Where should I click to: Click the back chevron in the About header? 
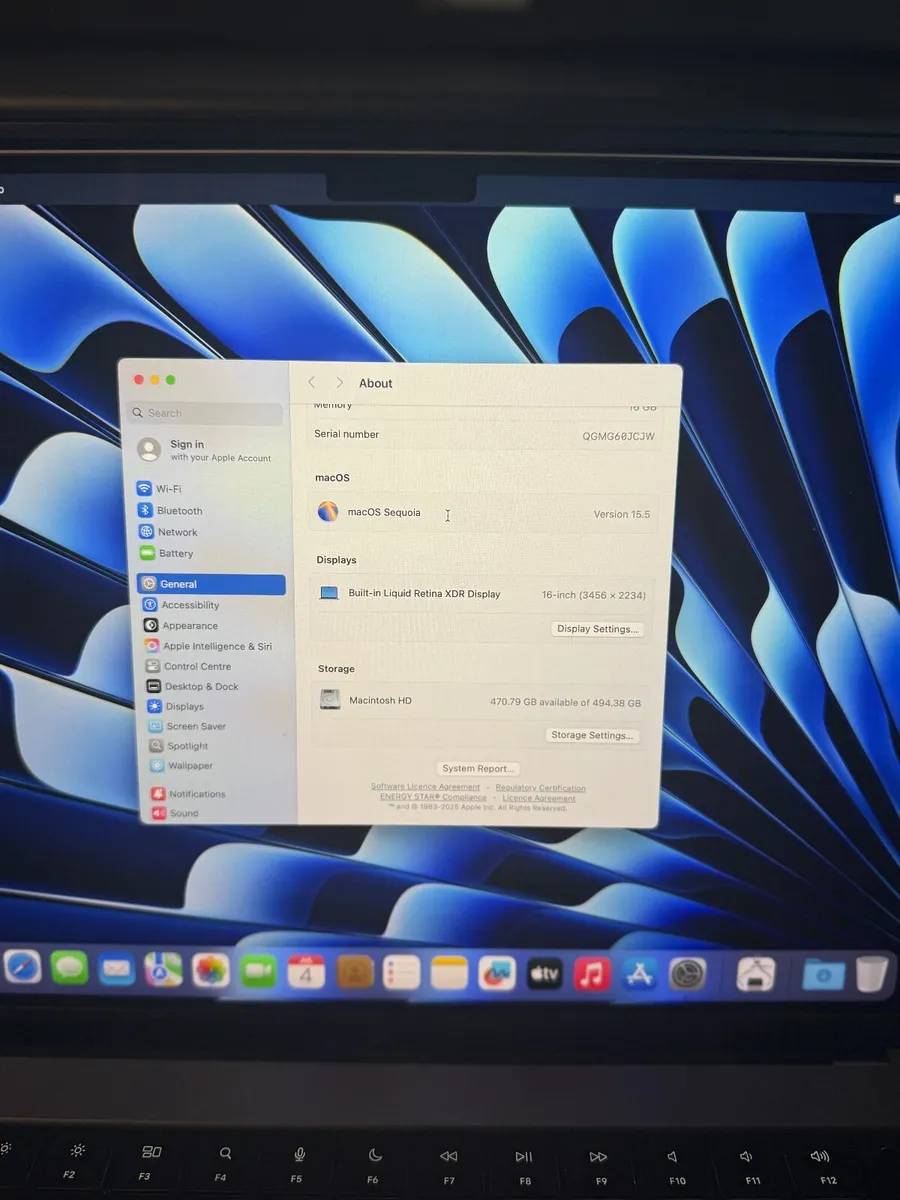(311, 382)
